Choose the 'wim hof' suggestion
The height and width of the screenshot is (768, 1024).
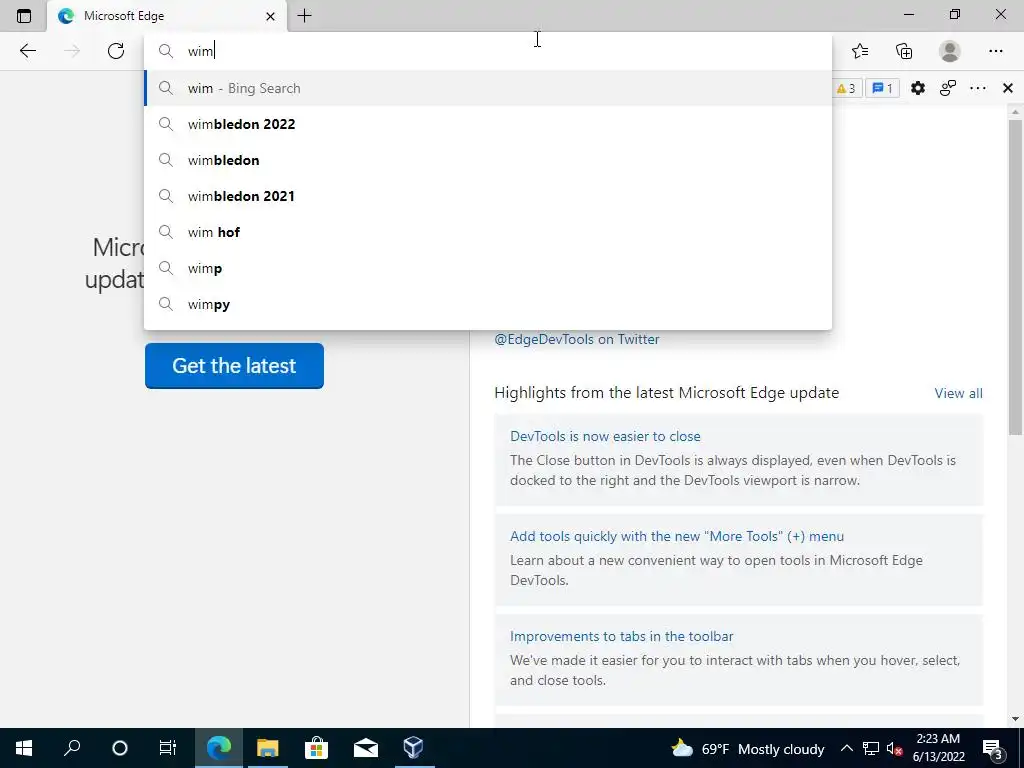(x=488, y=232)
